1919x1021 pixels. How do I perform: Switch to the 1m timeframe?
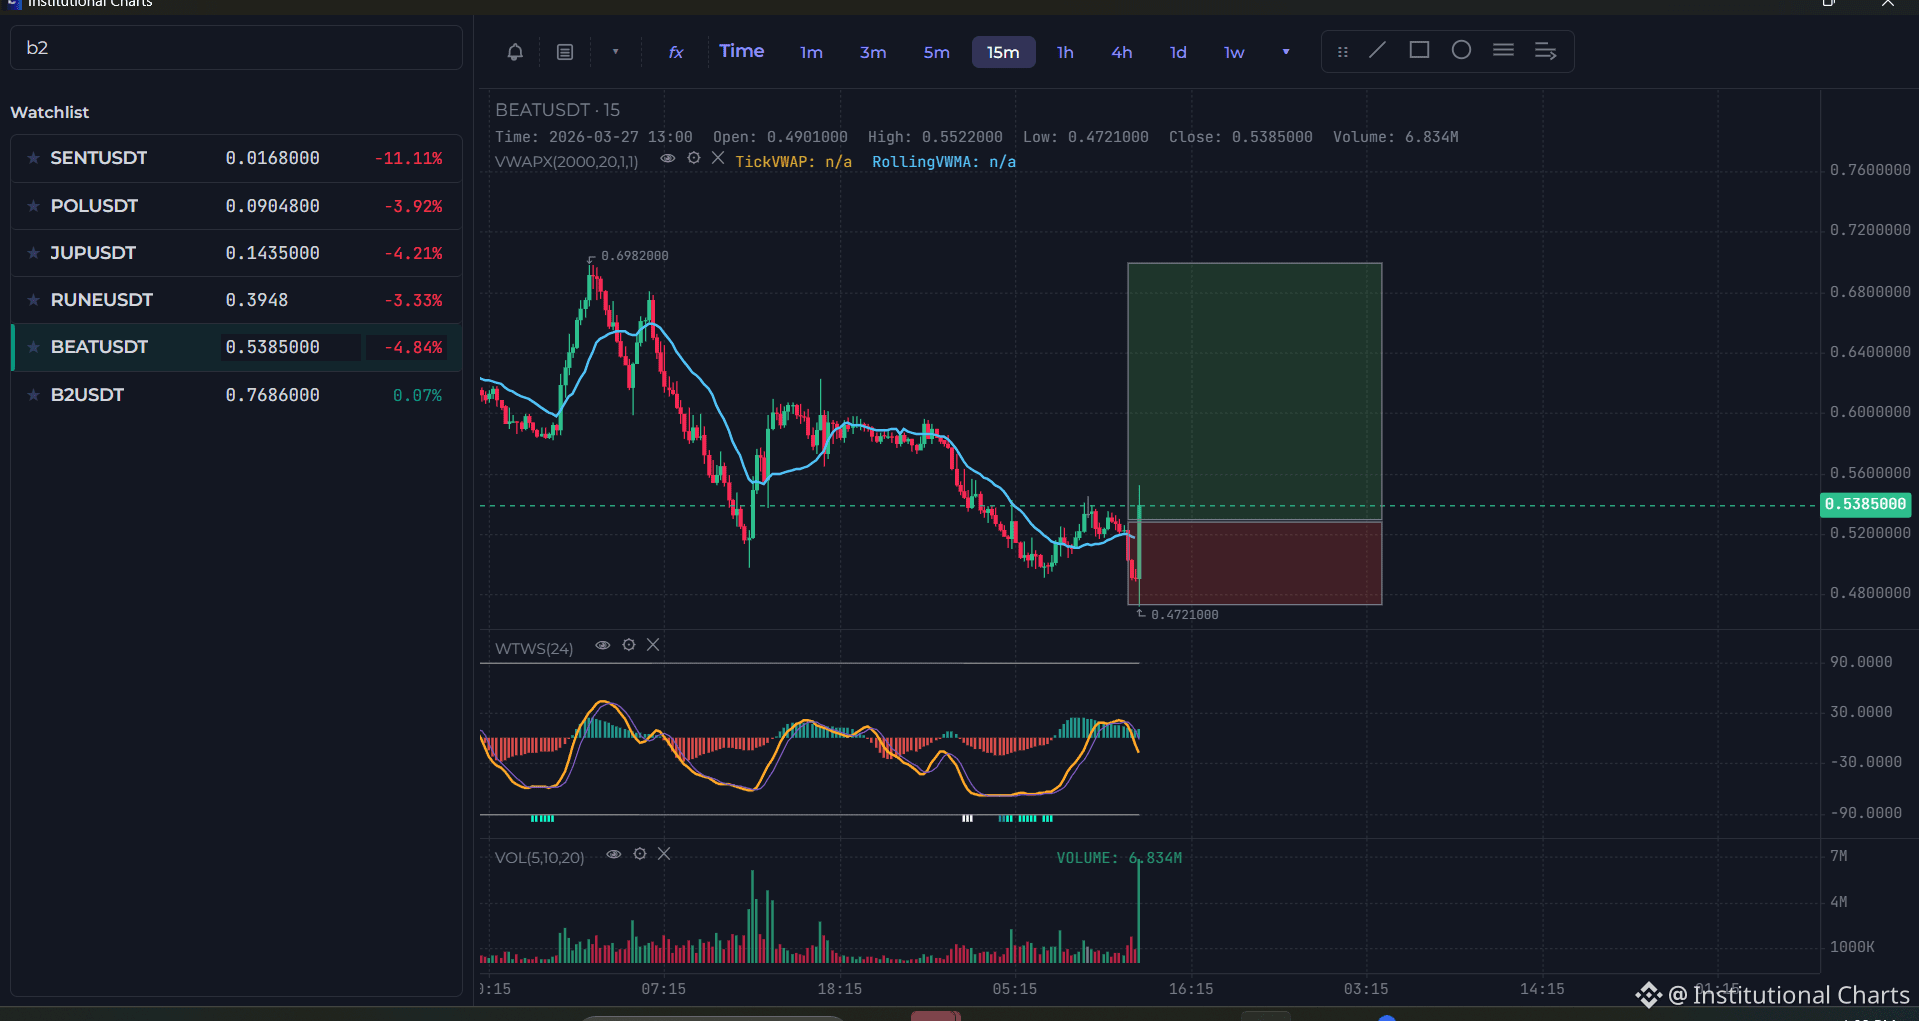click(811, 52)
